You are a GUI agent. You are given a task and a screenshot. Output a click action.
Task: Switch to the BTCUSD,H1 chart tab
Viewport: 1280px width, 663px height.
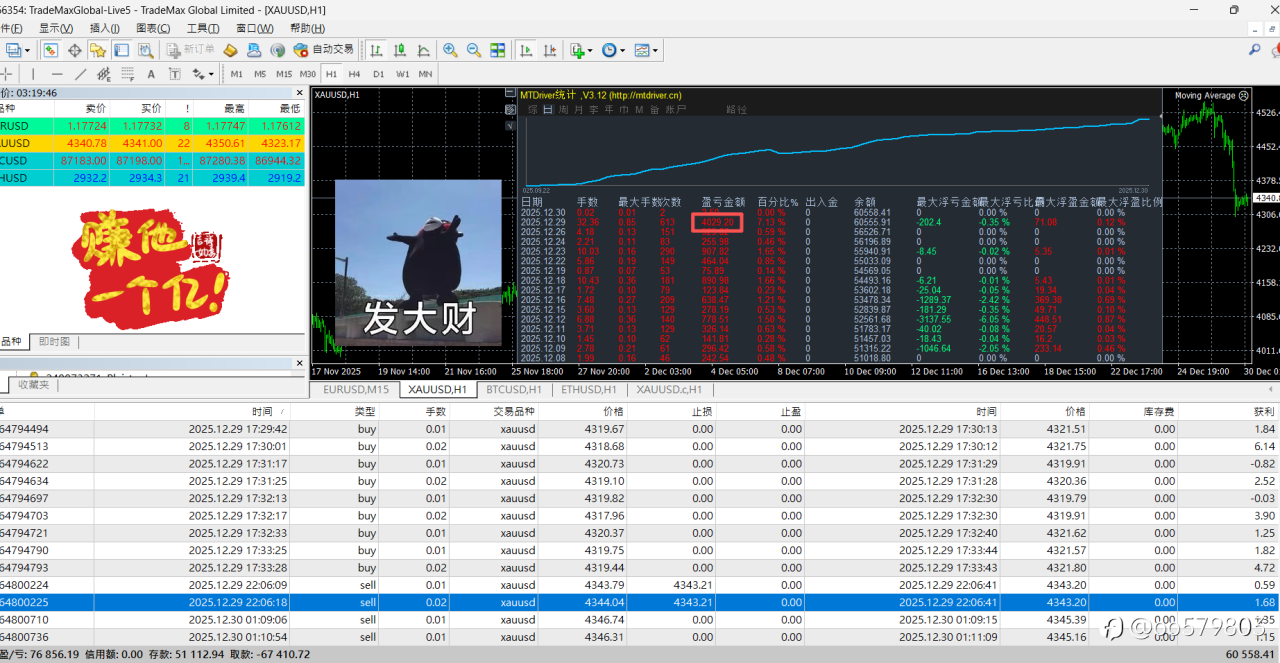(x=513, y=389)
